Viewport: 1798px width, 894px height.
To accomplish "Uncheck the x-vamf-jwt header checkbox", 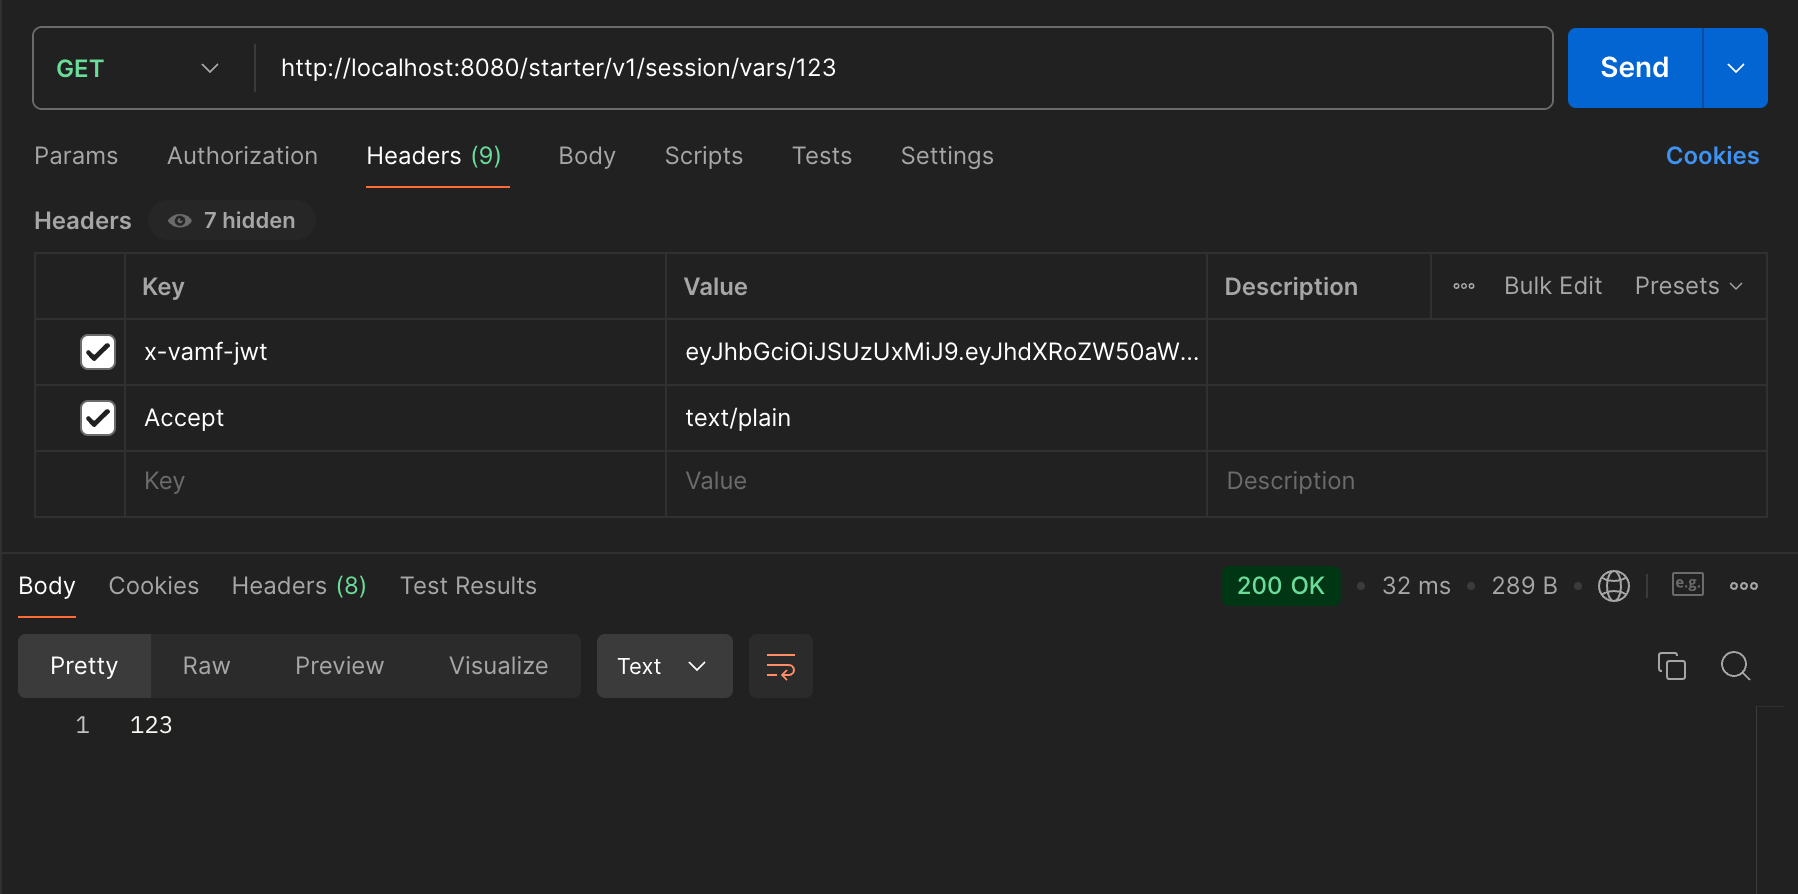I will point(98,352).
